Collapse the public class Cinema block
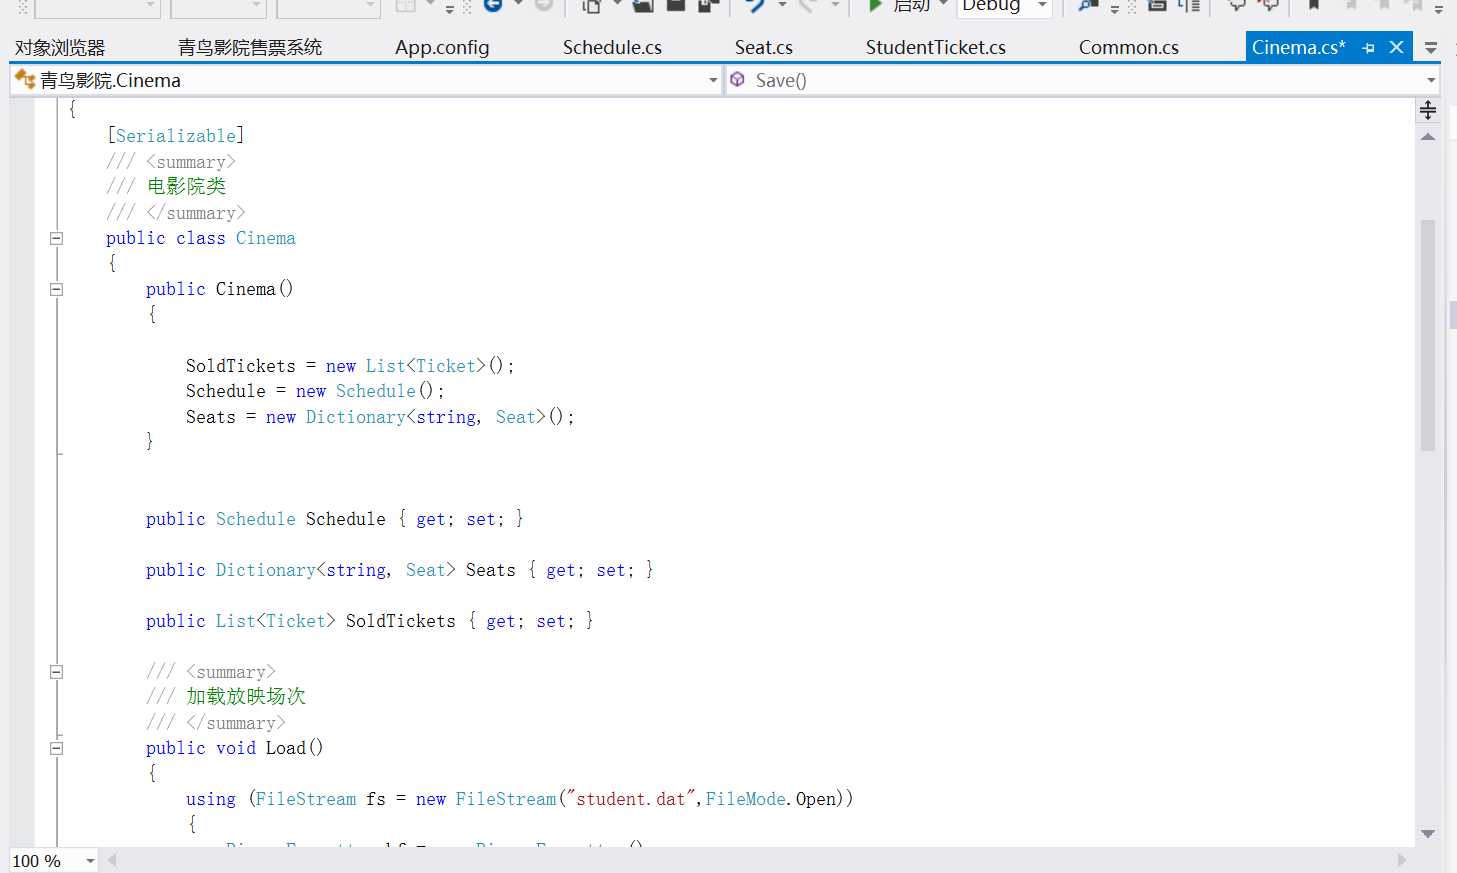Viewport: 1457px width, 873px height. tap(56, 238)
